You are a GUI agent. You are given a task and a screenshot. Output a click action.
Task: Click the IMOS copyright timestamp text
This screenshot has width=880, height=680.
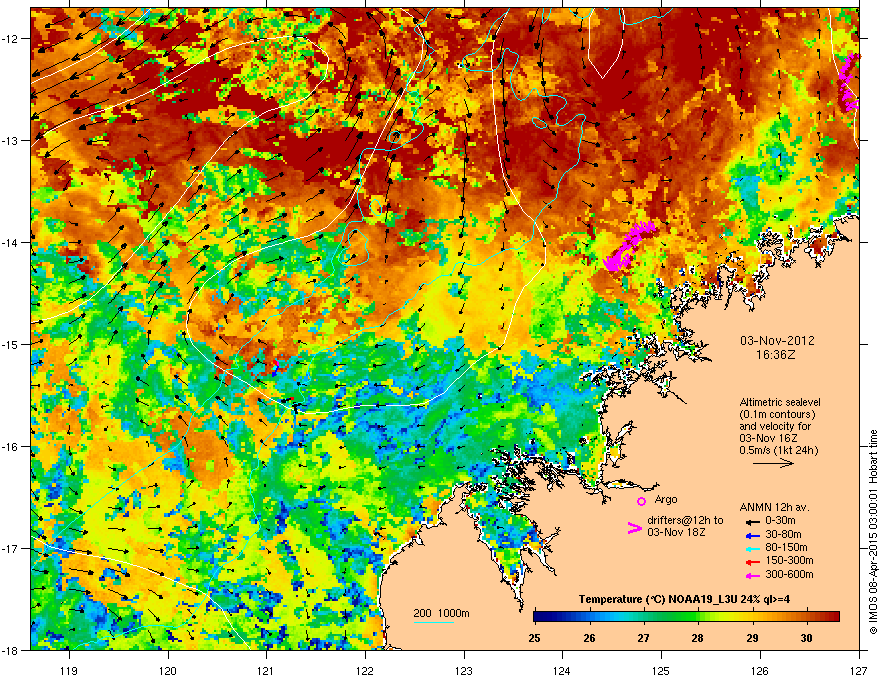point(873,532)
